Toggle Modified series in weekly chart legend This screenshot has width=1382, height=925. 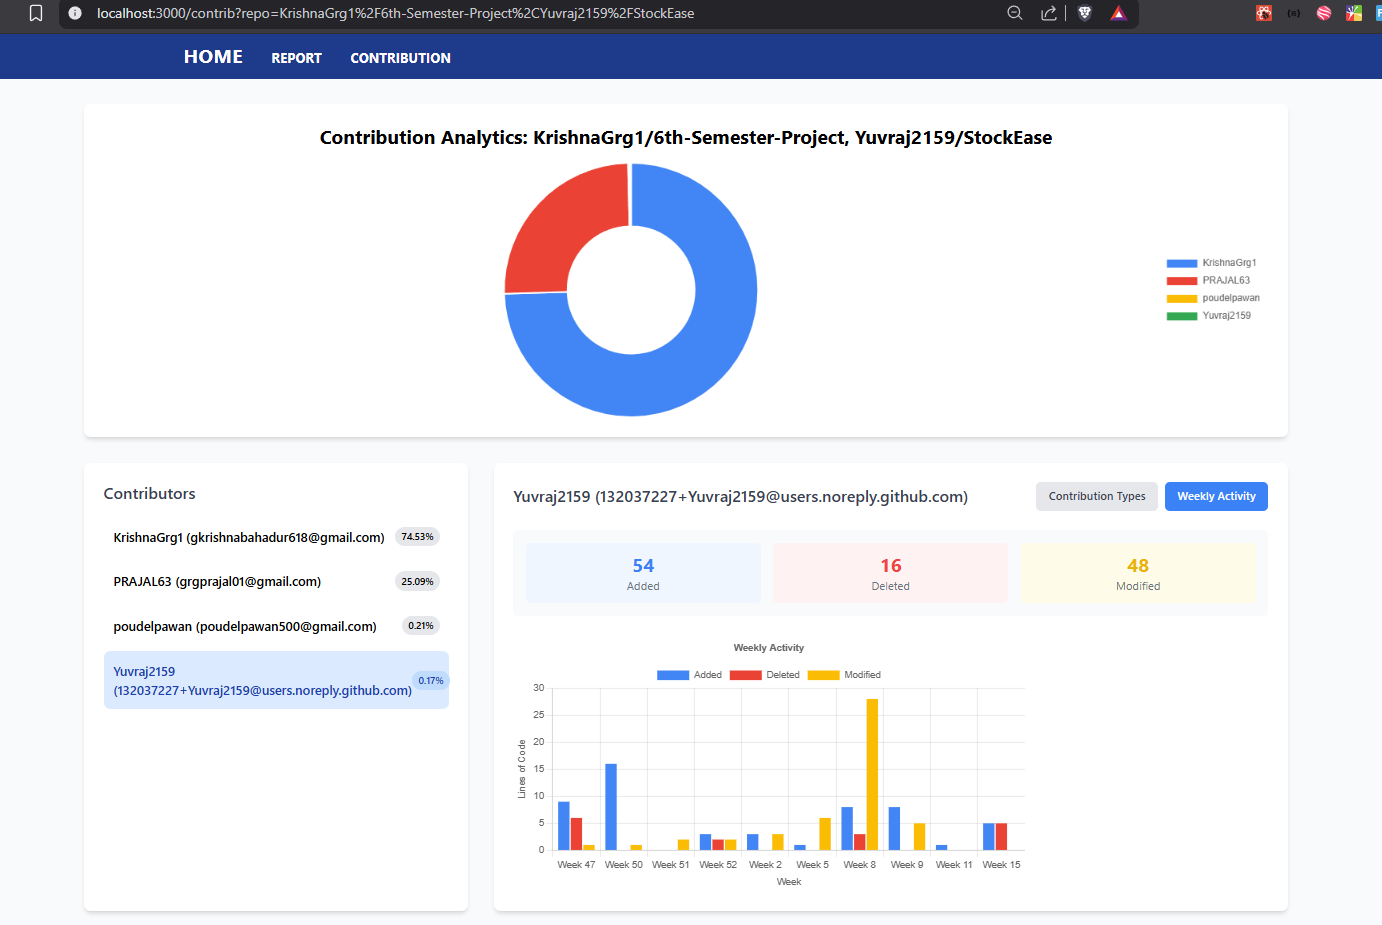pyautogui.click(x=843, y=675)
